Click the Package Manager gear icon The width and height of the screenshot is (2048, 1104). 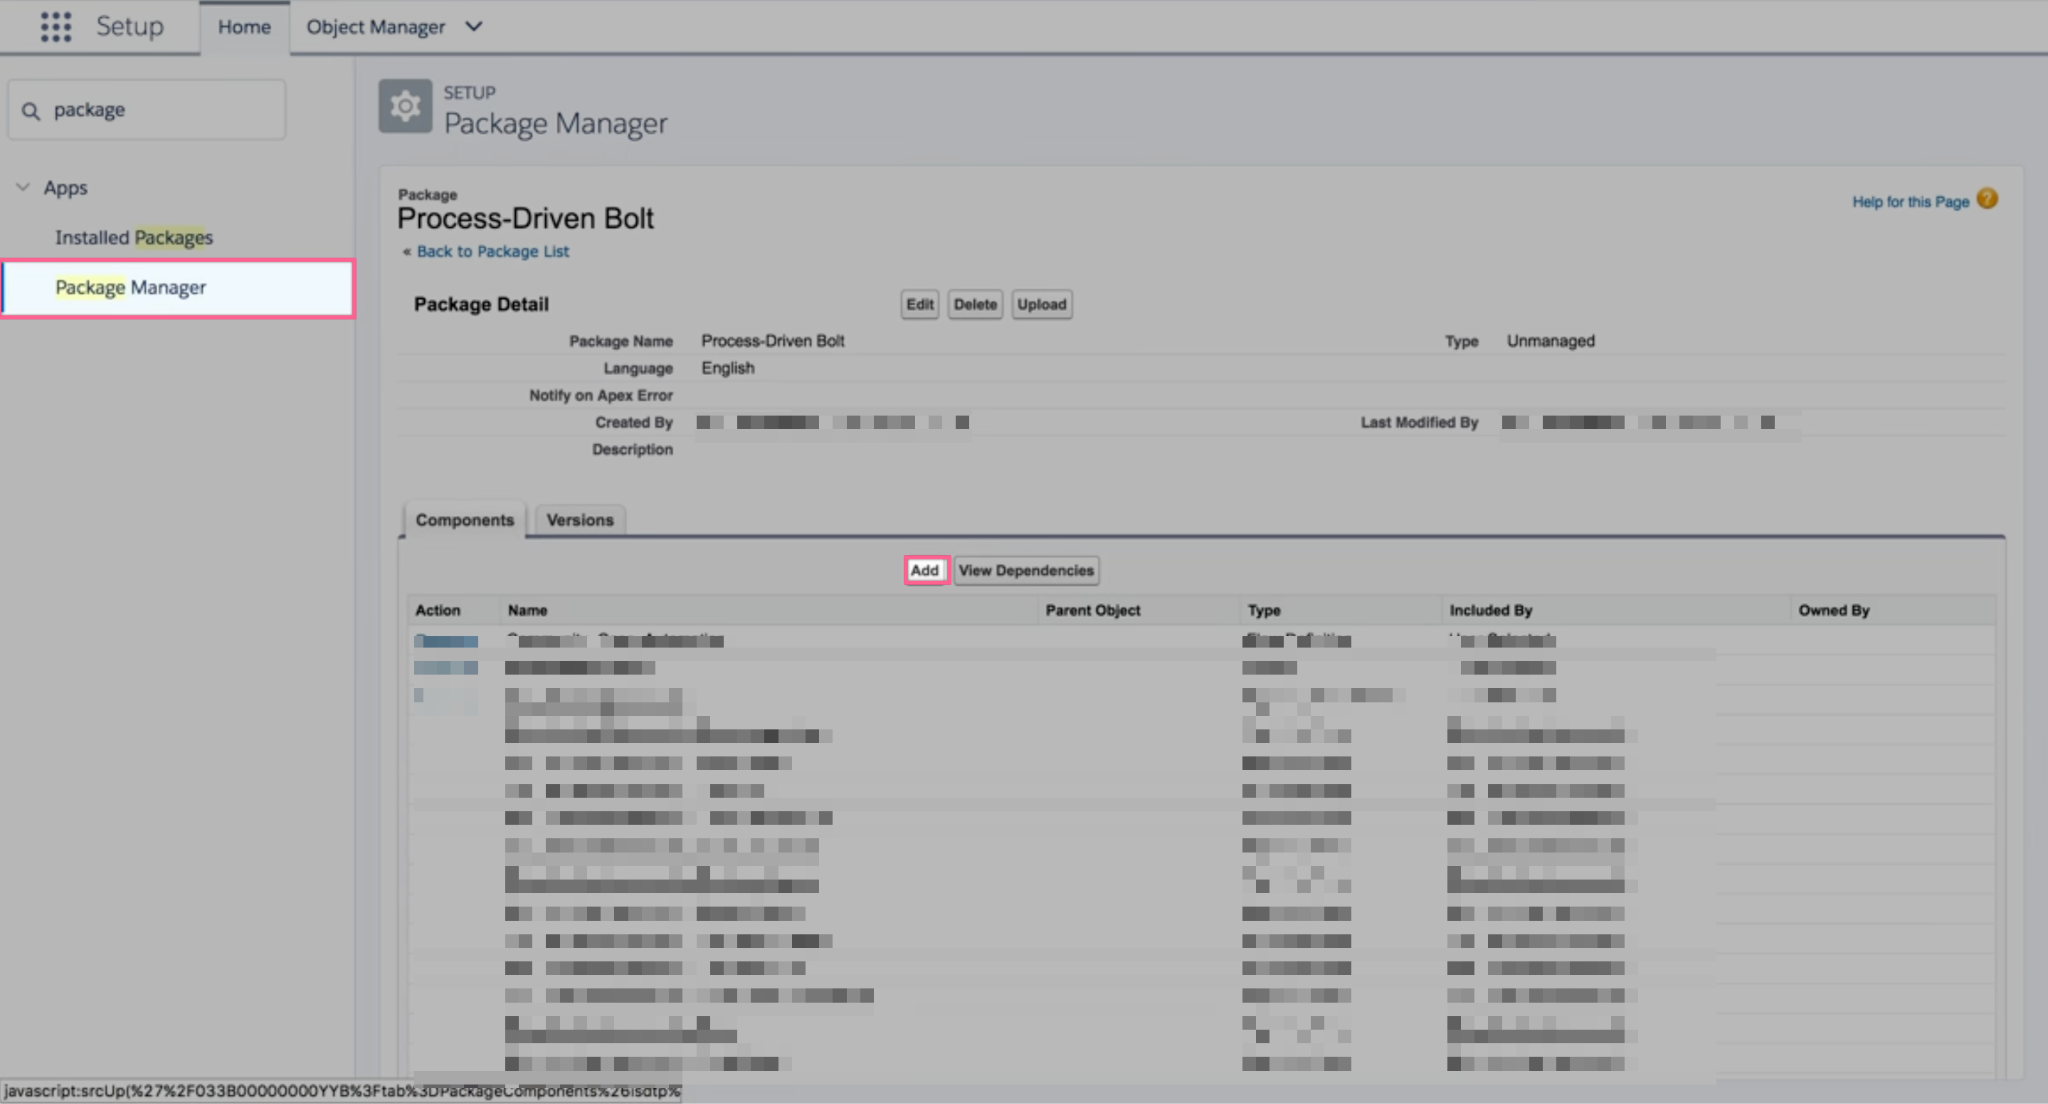(x=405, y=106)
